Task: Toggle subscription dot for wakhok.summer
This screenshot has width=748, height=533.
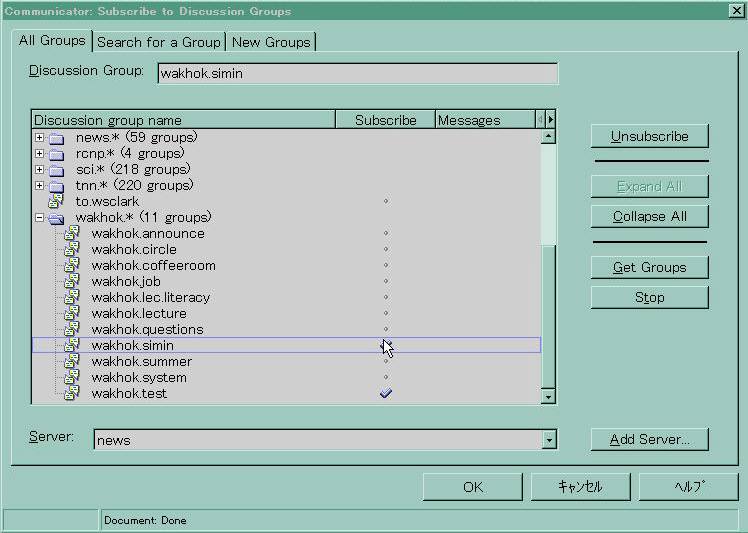Action: (x=386, y=362)
